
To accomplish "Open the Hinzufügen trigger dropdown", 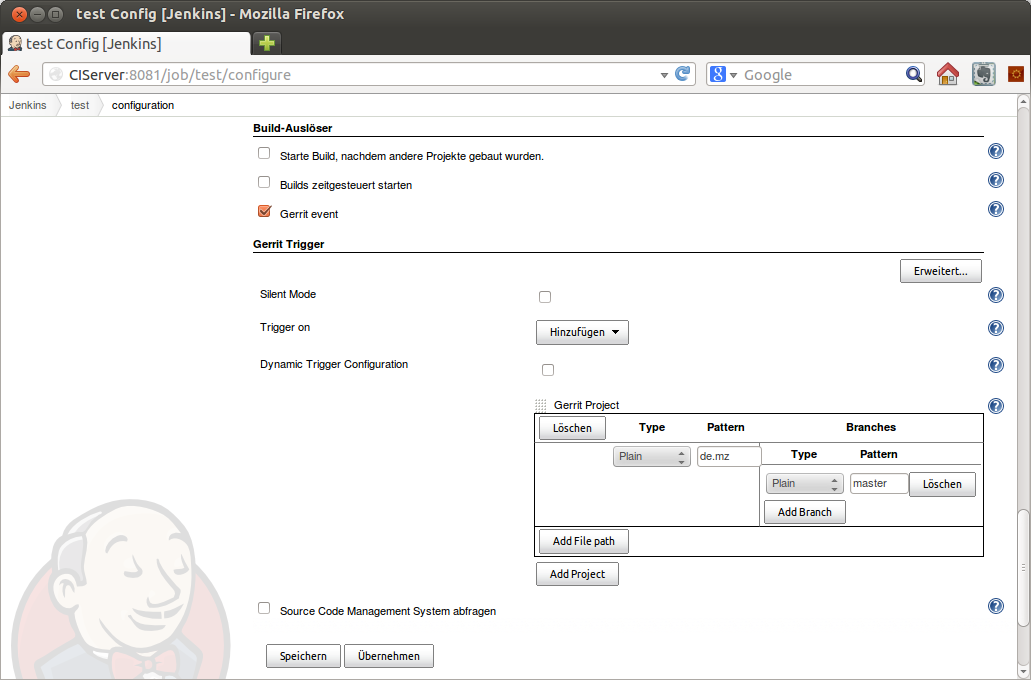I will (x=583, y=332).
